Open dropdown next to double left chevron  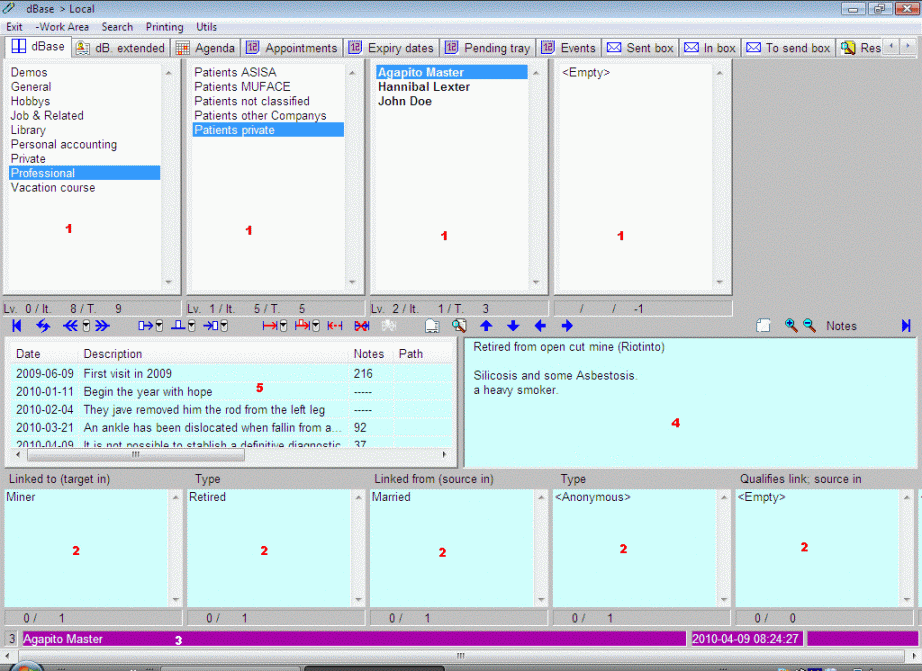click(86, 326)
